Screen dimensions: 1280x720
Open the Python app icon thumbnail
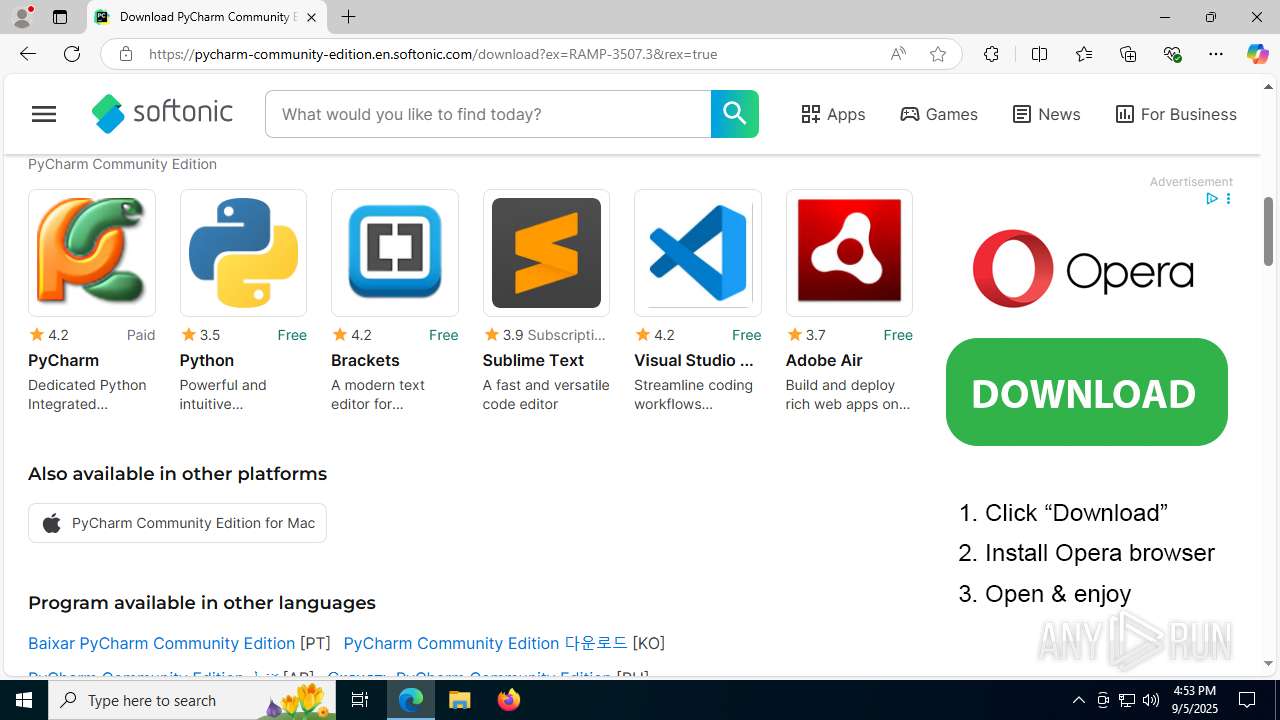pyautogui.click(x=243, y=253)
